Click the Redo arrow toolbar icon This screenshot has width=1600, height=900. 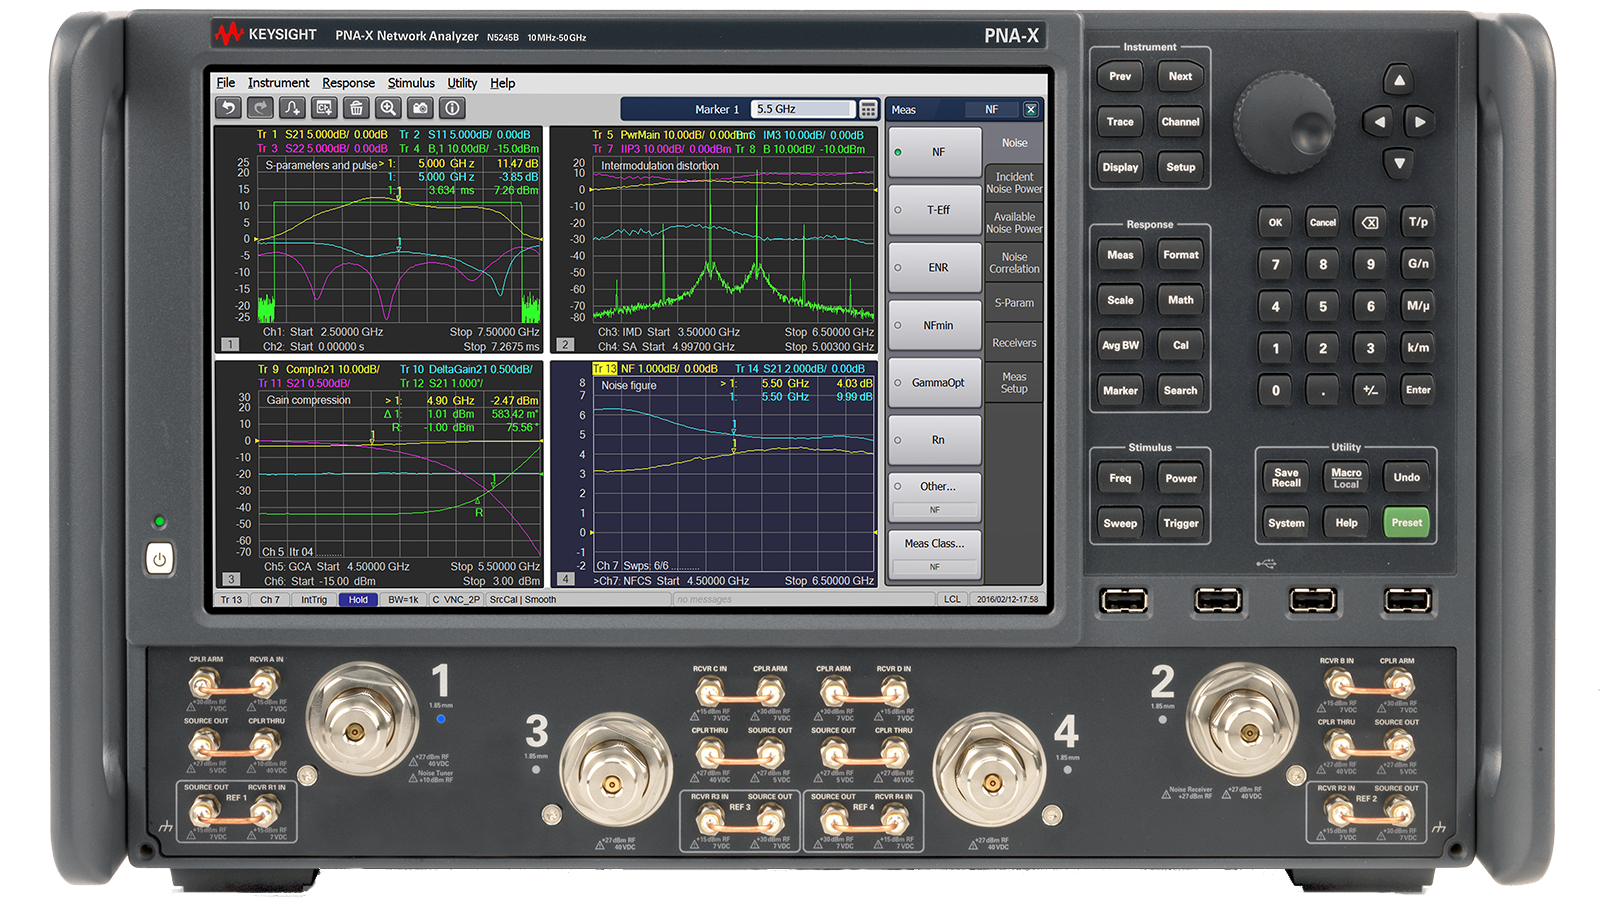pos(261,108)
